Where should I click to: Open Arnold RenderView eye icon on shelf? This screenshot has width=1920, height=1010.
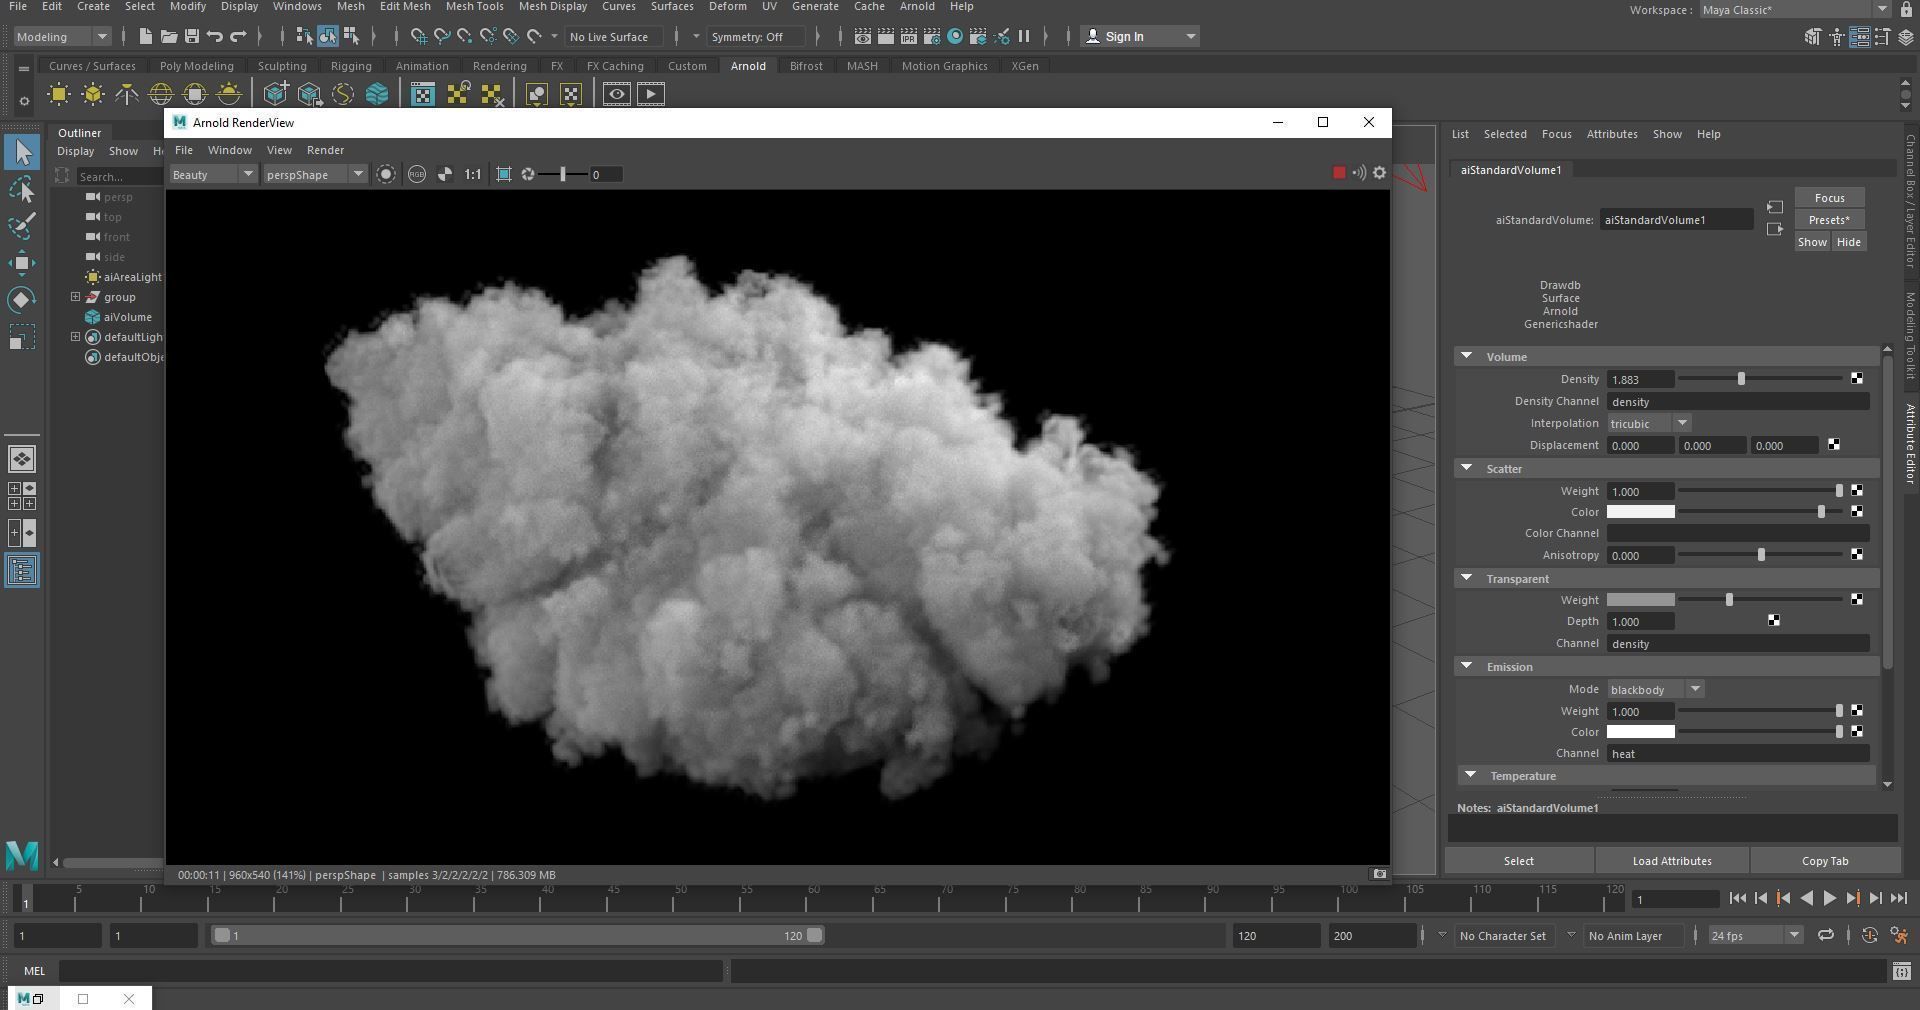click(x=616, y=94)
